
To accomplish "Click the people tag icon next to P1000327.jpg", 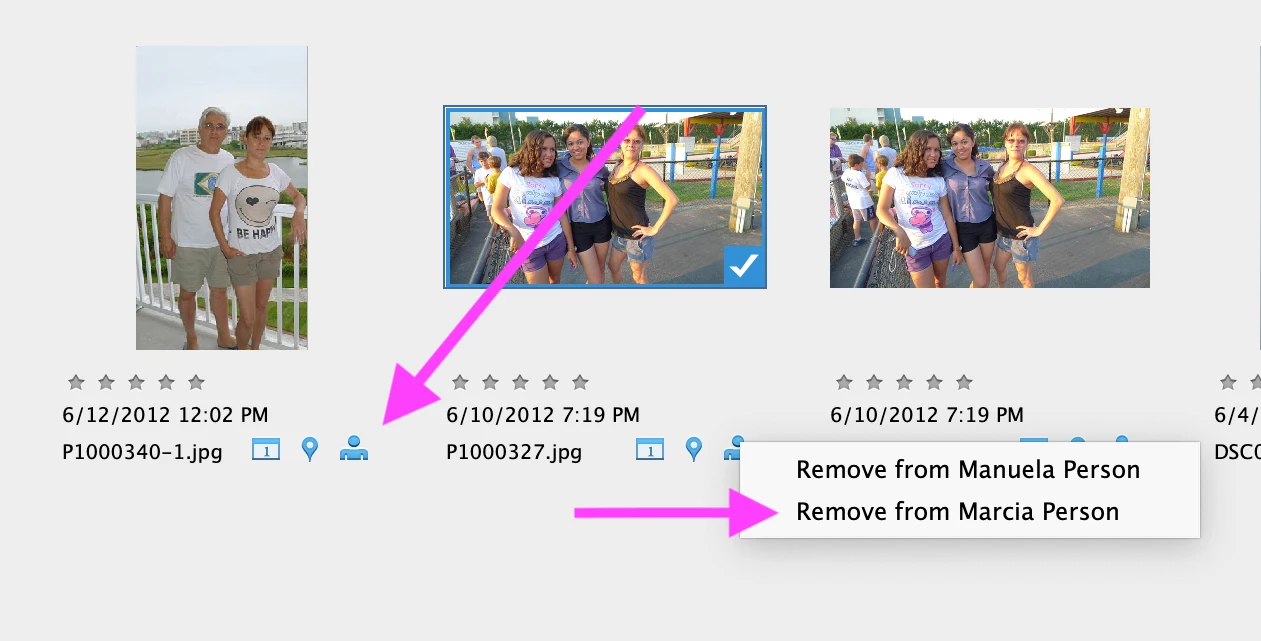I will [733, 447].
